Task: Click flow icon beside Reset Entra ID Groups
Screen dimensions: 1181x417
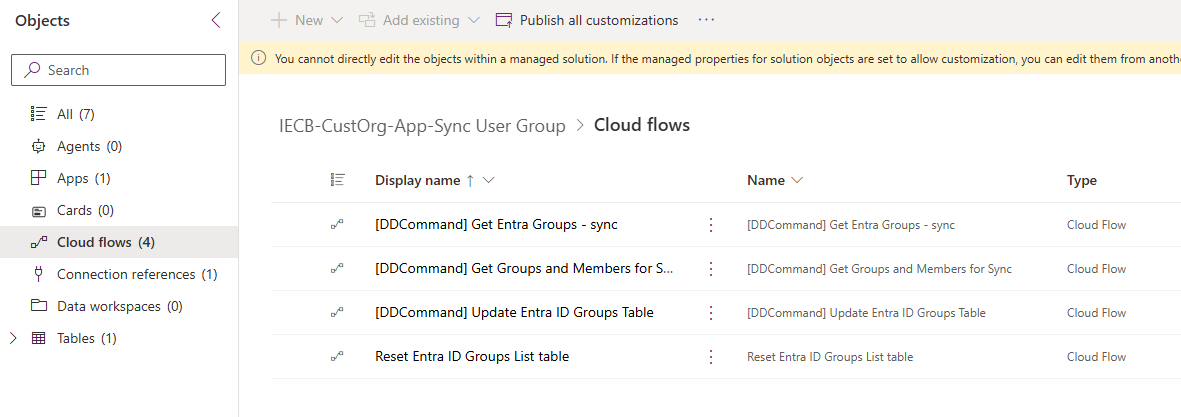Action: pyautogui.click(x=338, y=357)
